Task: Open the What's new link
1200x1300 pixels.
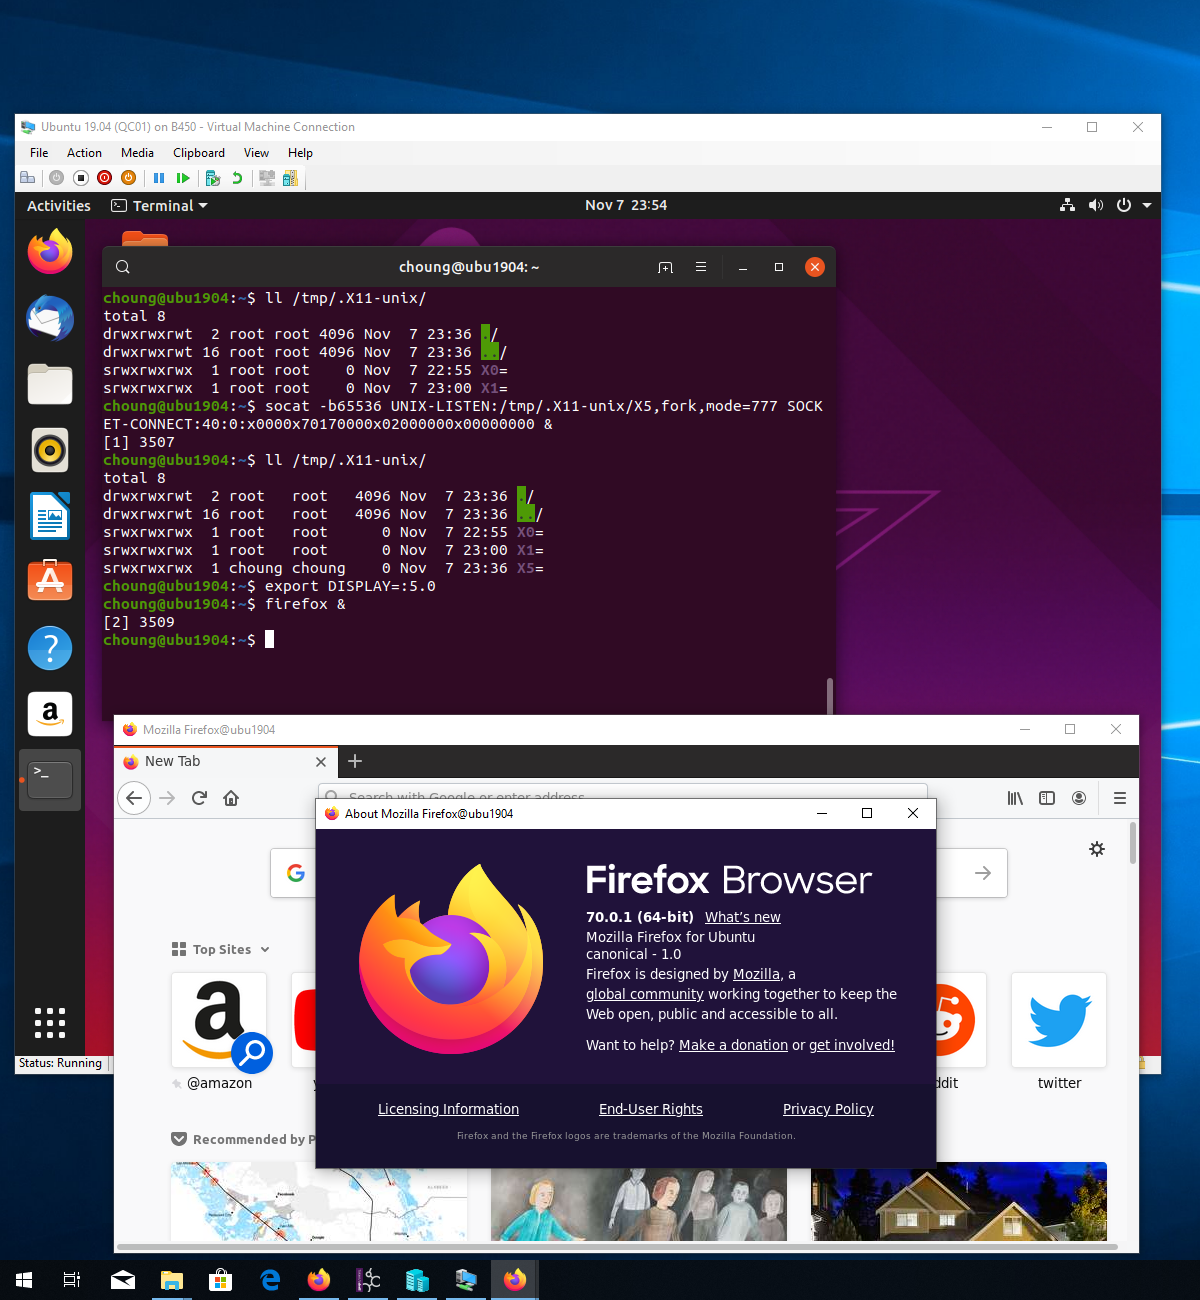Action: tap(742, 917)
